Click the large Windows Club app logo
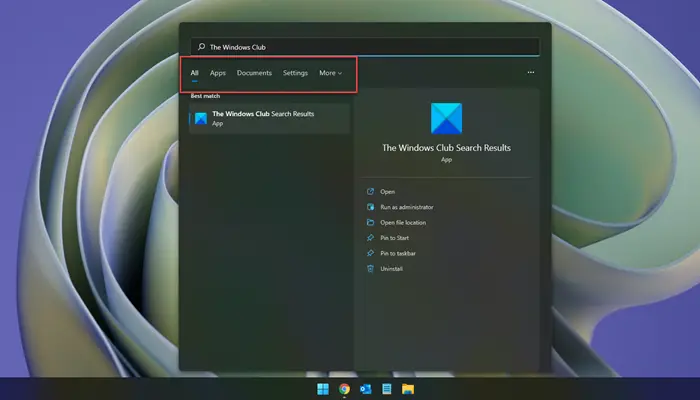 click(446, 118)
